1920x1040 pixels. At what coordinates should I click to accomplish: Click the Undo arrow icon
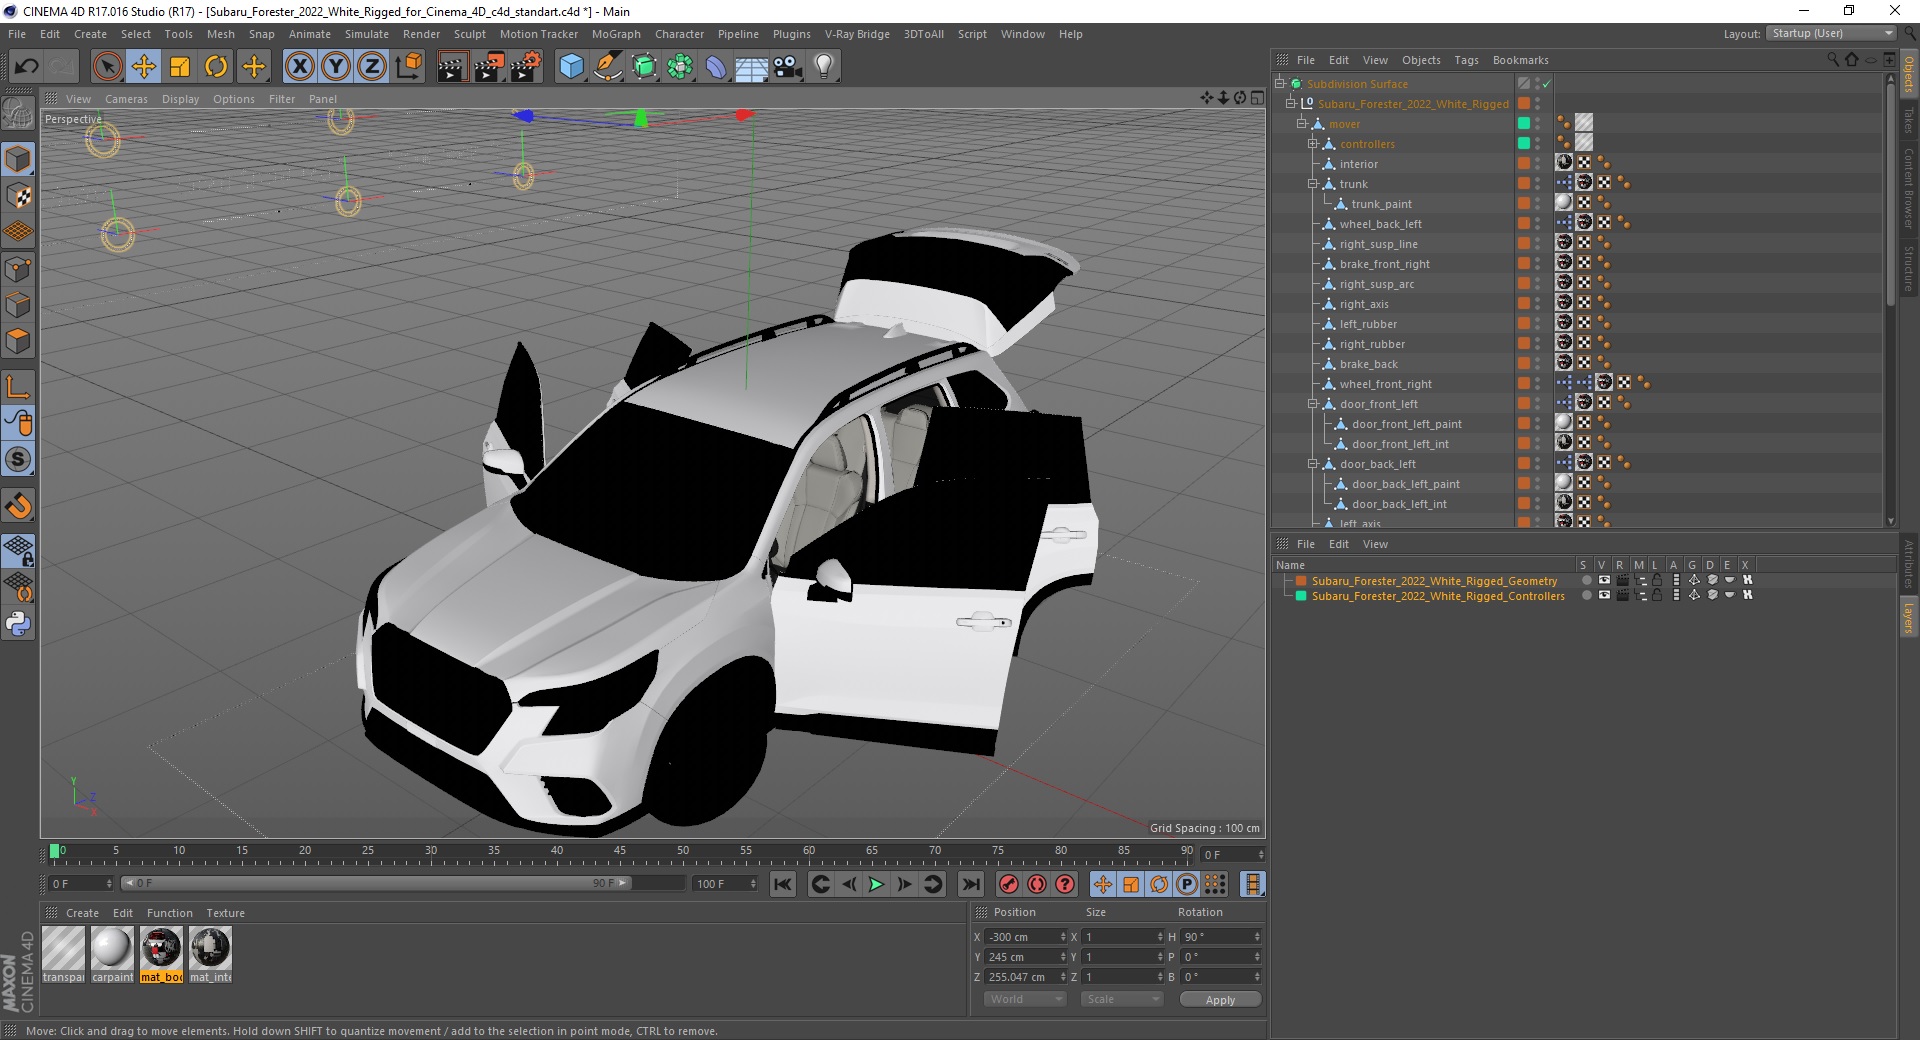pyautogui.click(x=27, y=67)
